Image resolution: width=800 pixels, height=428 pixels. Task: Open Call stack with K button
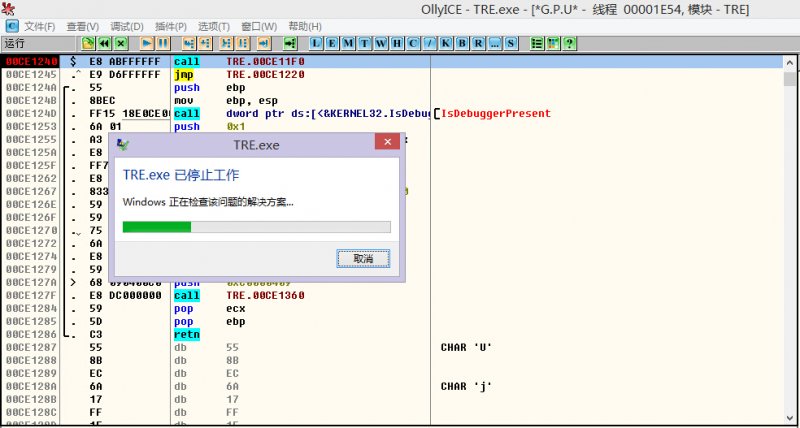click(445, 44)
